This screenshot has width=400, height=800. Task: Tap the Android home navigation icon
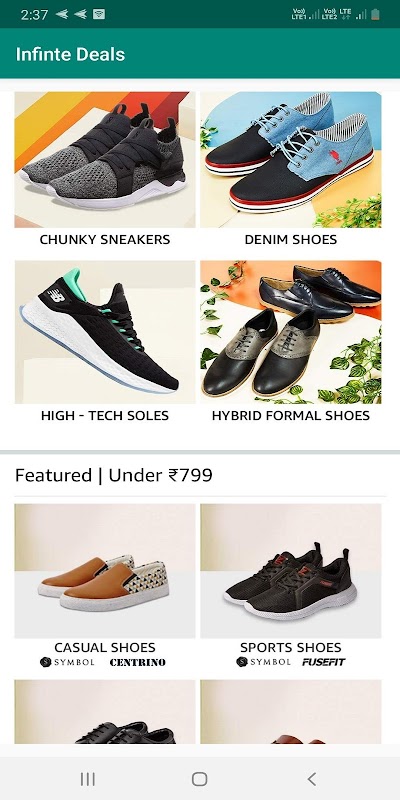pyautogui.click(x=199, y=779)
